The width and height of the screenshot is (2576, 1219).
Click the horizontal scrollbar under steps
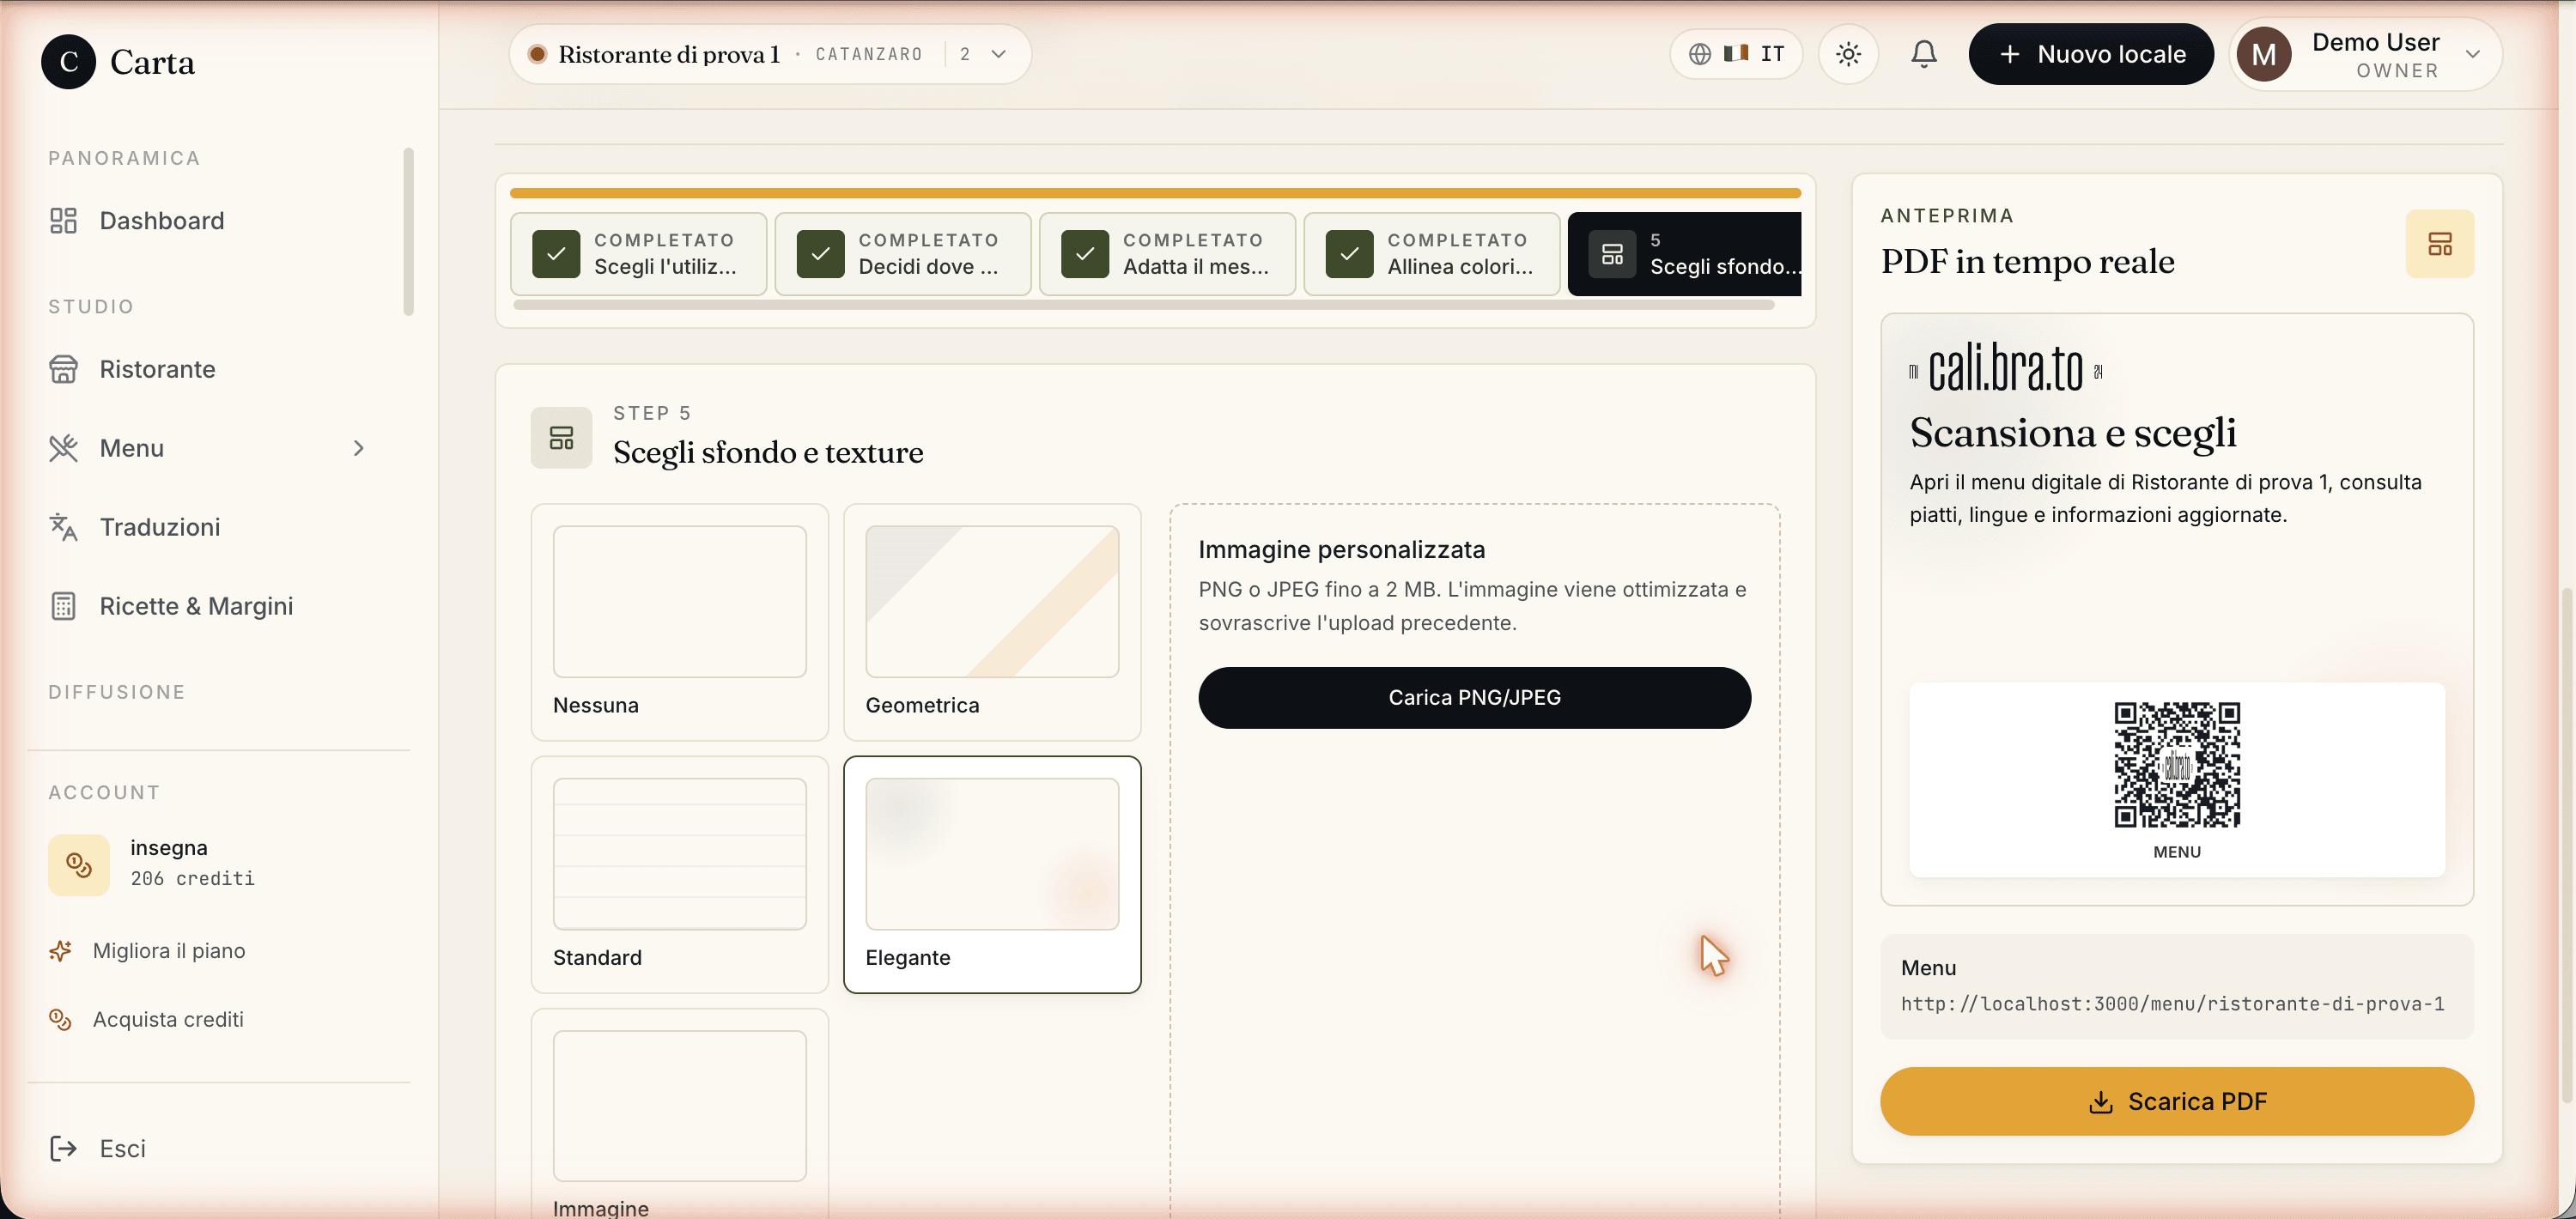[x=1143, y=305]
